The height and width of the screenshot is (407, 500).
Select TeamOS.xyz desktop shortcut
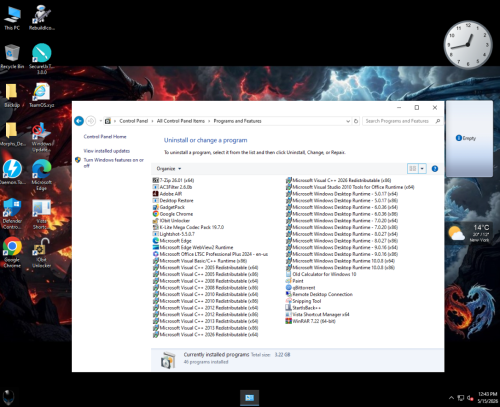point(41,95)
